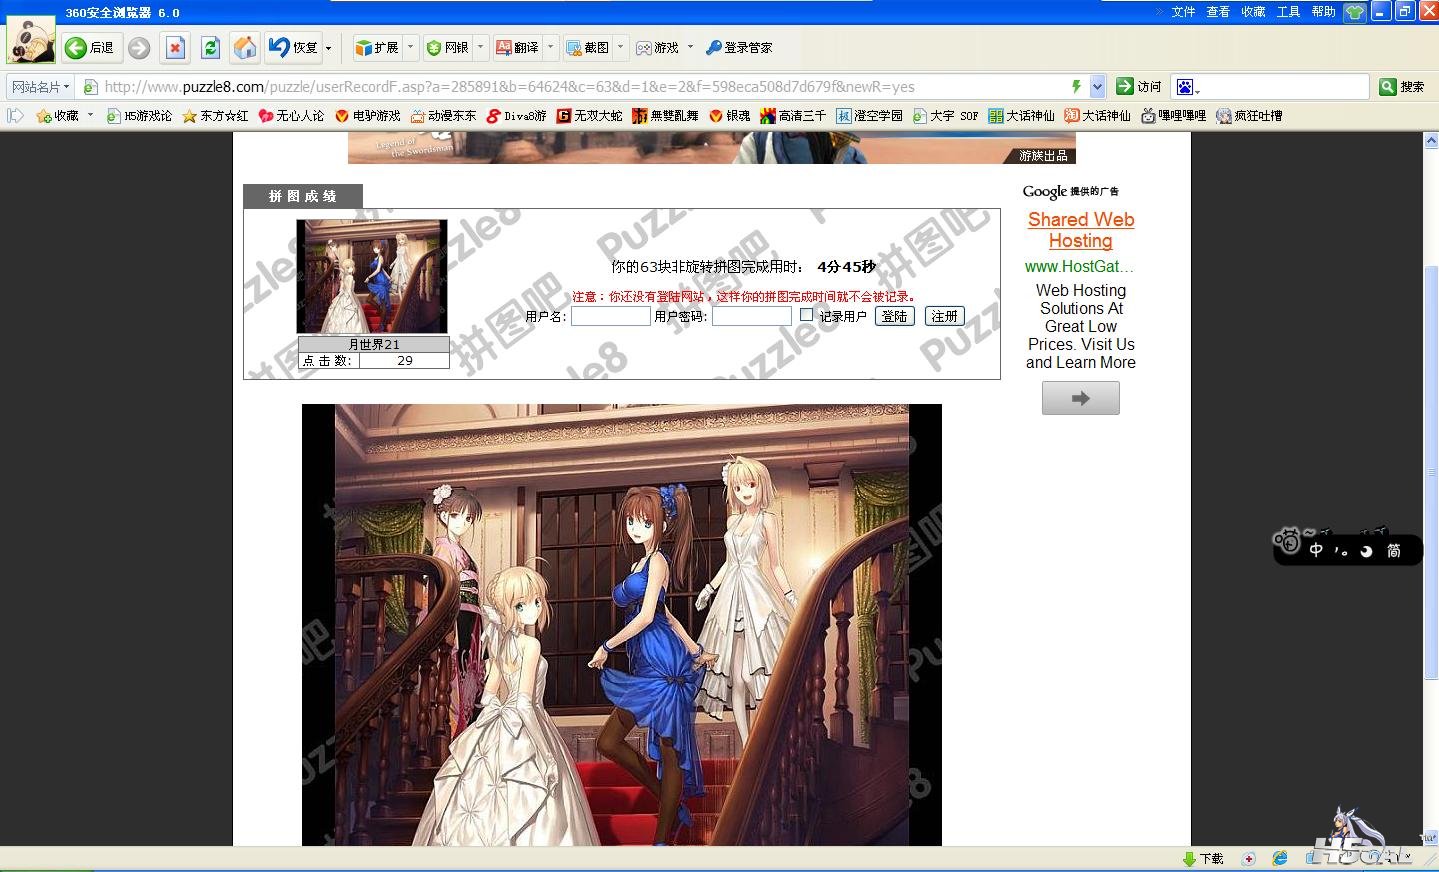Open the 無雙亂舞 bookmark
The width and height of the screenshot is (1439, 872).
(x=665, y=116)
